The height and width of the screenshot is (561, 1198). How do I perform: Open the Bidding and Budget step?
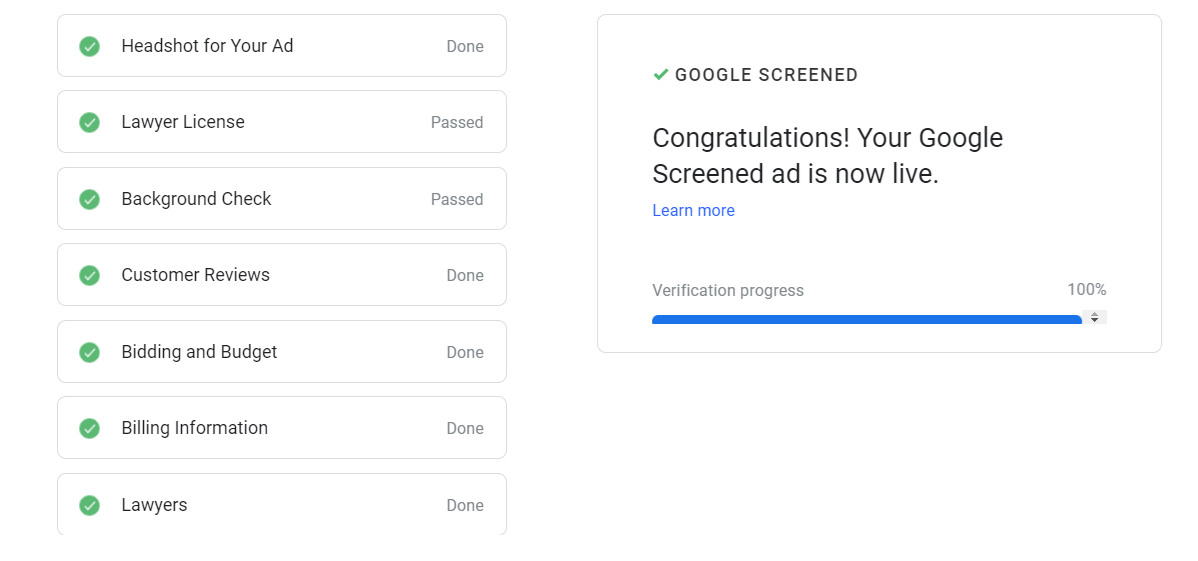282,352
